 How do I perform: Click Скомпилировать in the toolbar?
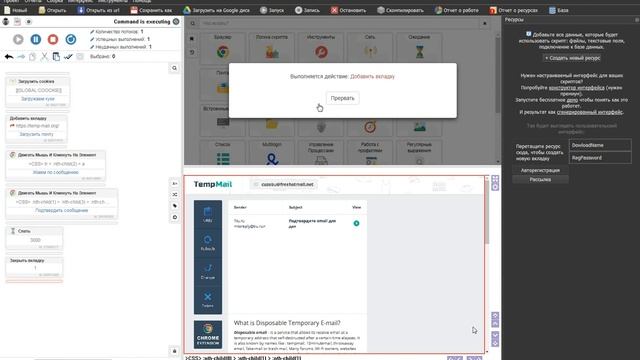click(x=400, y=10)
